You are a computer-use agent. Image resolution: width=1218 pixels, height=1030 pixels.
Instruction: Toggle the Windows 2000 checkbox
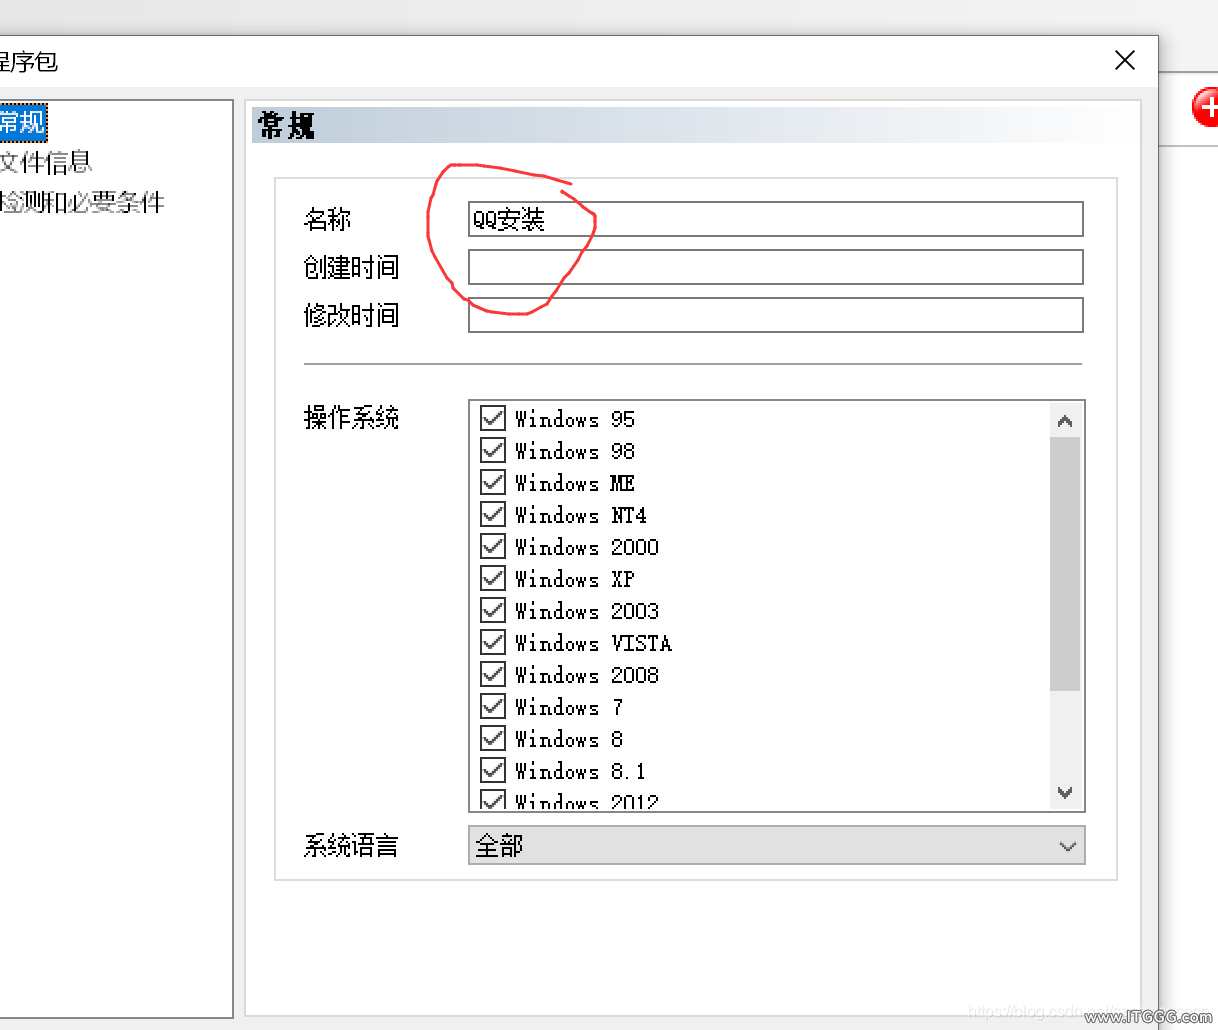click(x=493, y=546)
